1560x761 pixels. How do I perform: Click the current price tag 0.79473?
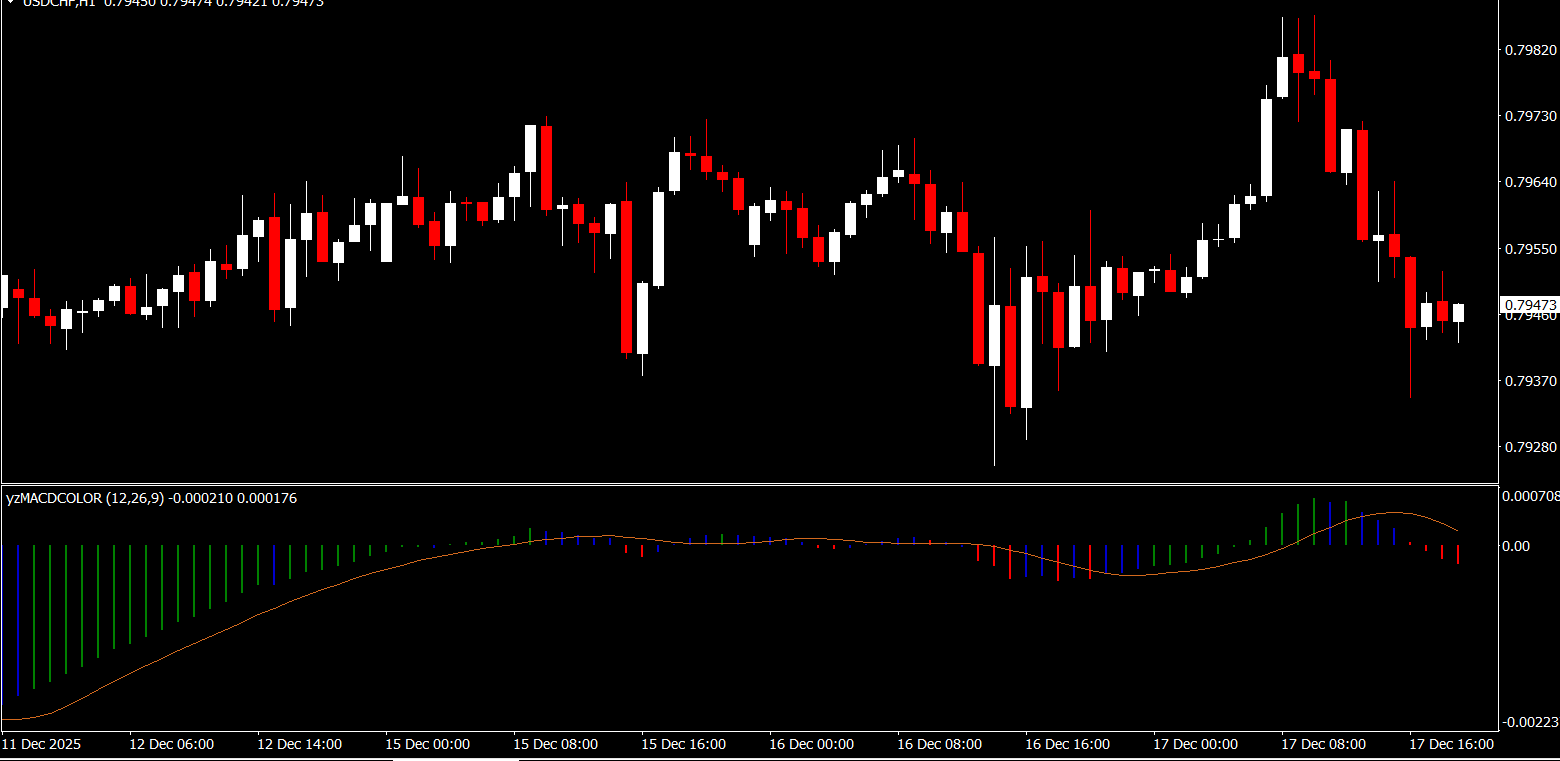point(1530,304)
